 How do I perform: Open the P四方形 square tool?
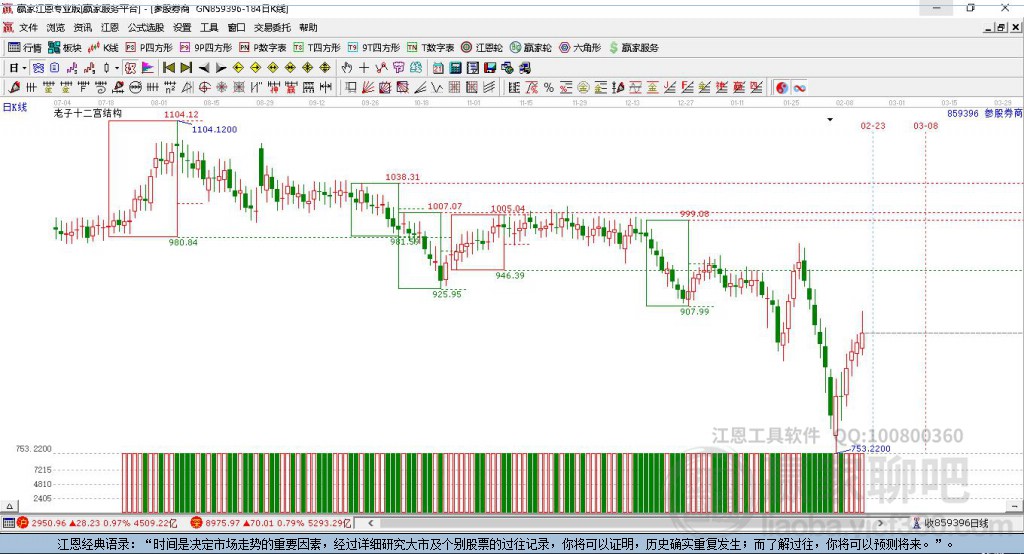coord(149,48)
